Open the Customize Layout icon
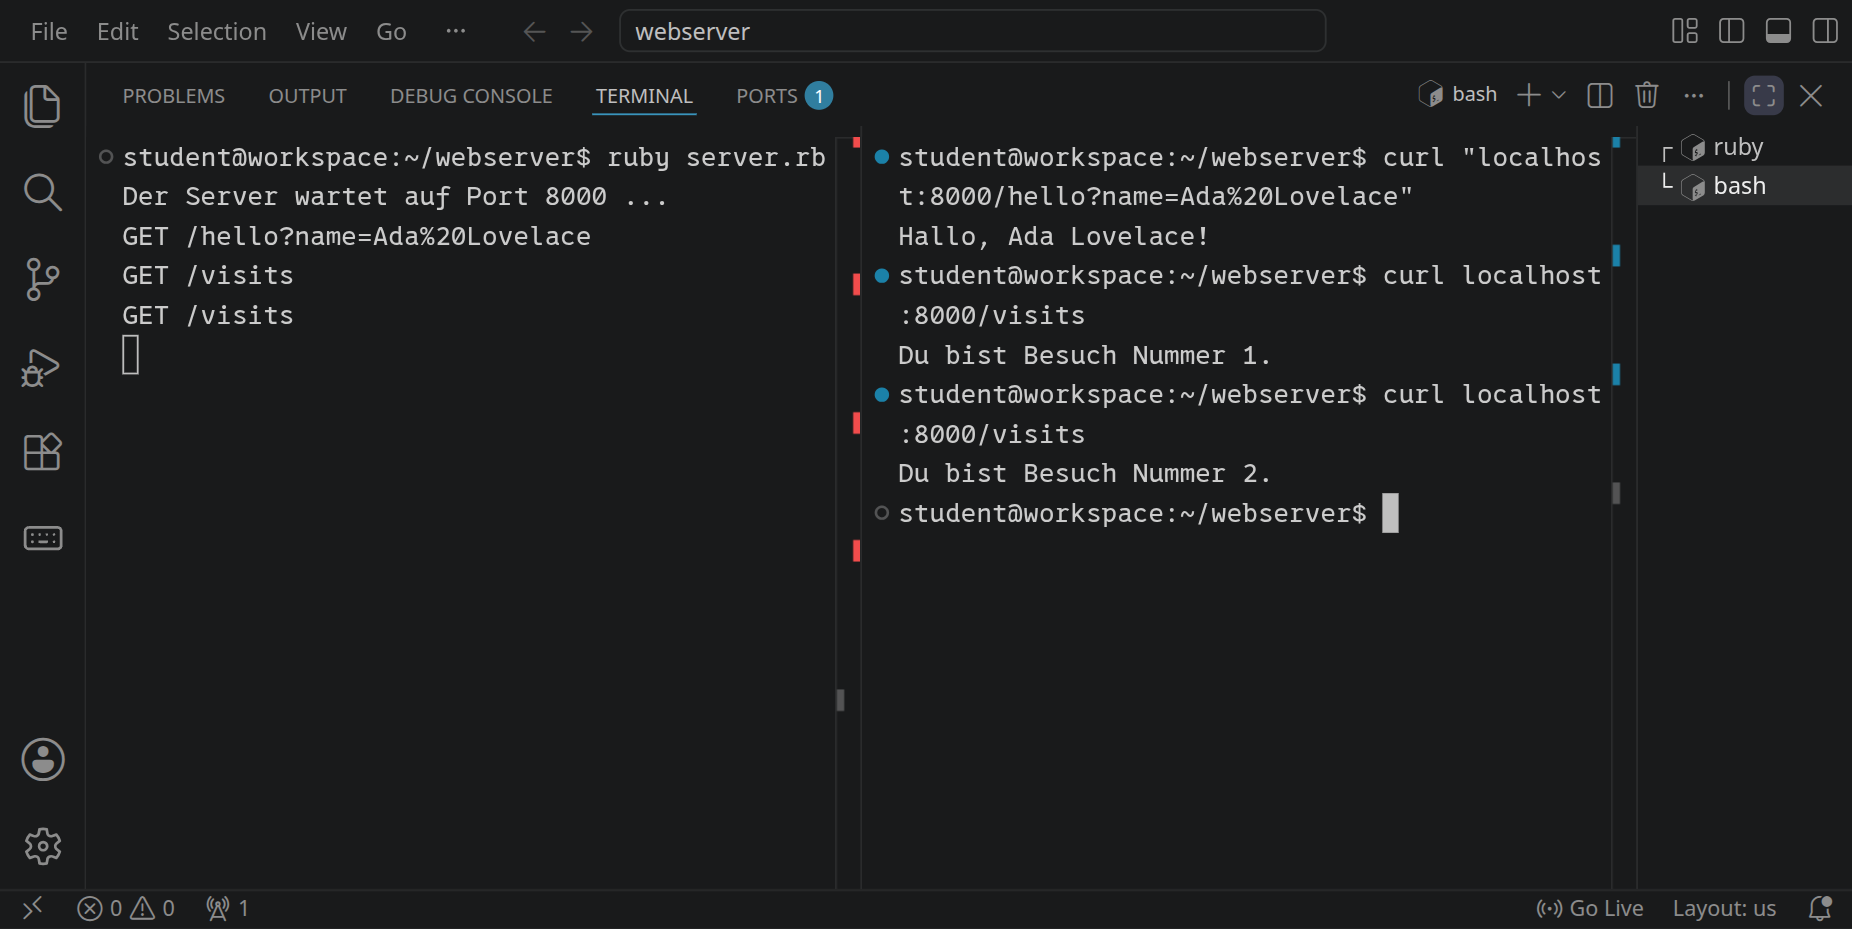The height and width of the screenshot is (929, 1852). [1685, 31]
